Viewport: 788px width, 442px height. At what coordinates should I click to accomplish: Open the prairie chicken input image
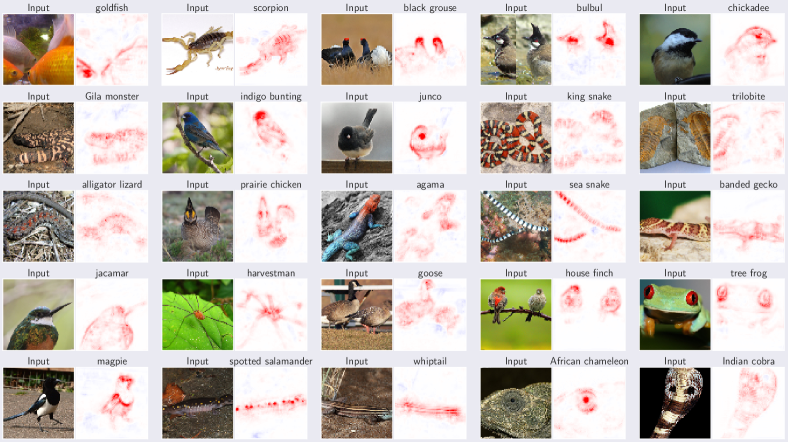click(198, 226)
